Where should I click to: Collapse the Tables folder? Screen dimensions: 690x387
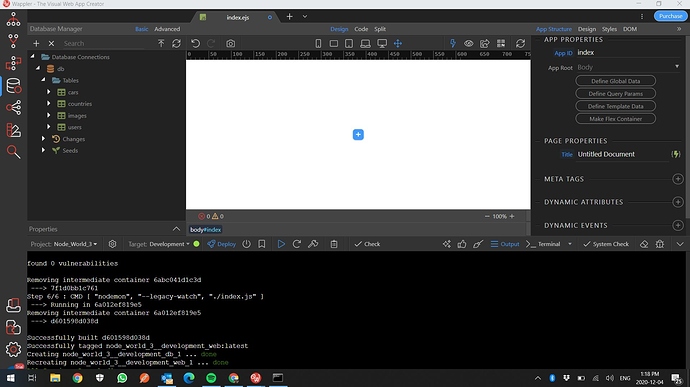tap(43, 80)
